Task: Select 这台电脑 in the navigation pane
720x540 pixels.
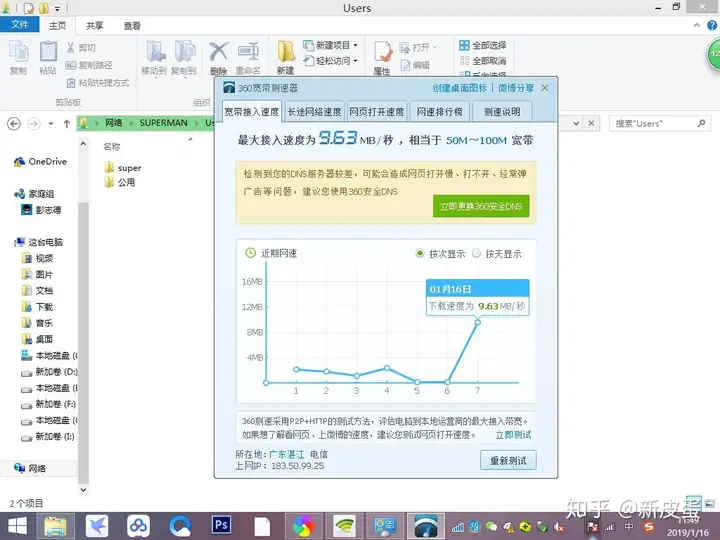Action: click(x=39, y=242)
